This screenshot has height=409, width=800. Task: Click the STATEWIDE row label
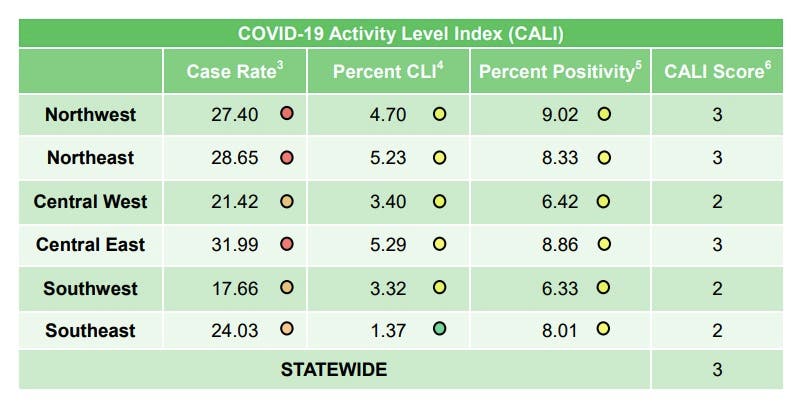(334, 369)
